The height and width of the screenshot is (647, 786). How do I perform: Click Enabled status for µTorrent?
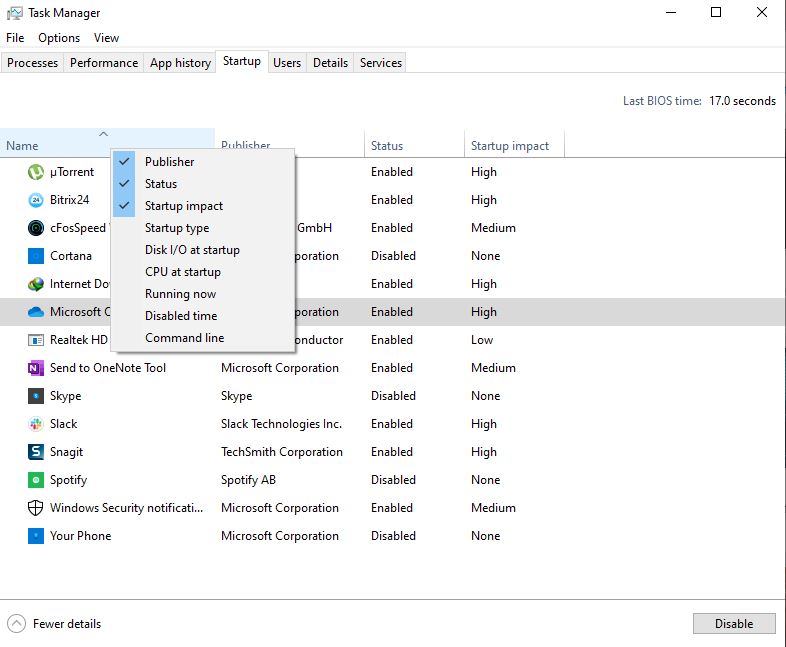coord(391,172)
